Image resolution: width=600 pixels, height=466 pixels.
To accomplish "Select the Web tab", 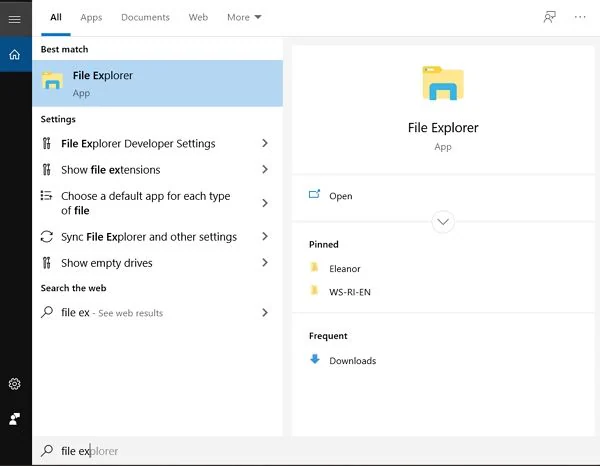I will (198, 17).
